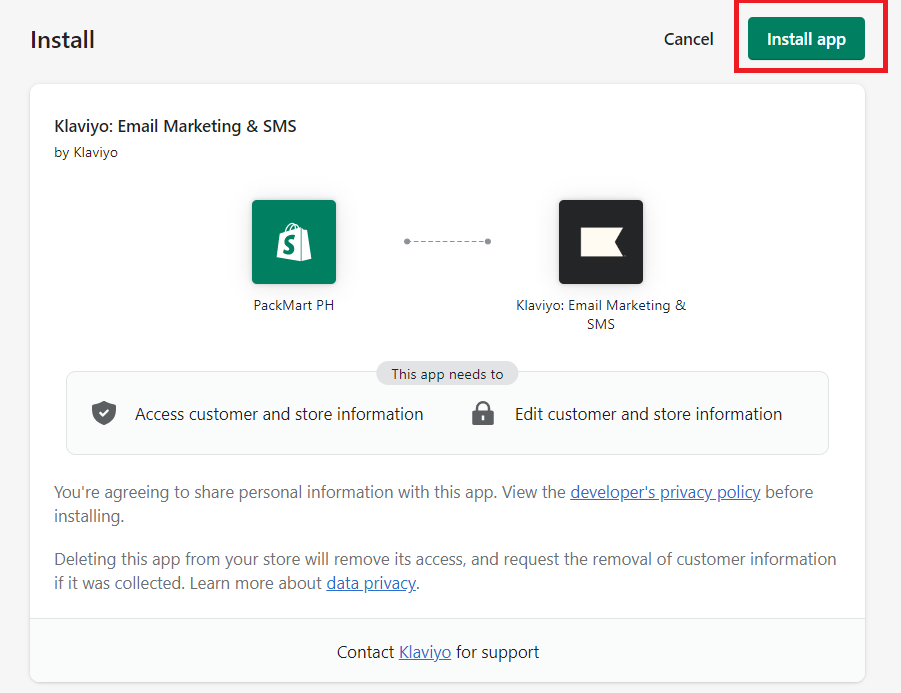Open the Klaviyo support link
The height and width of the screenshot is (693, 901).
pos(425,652)
